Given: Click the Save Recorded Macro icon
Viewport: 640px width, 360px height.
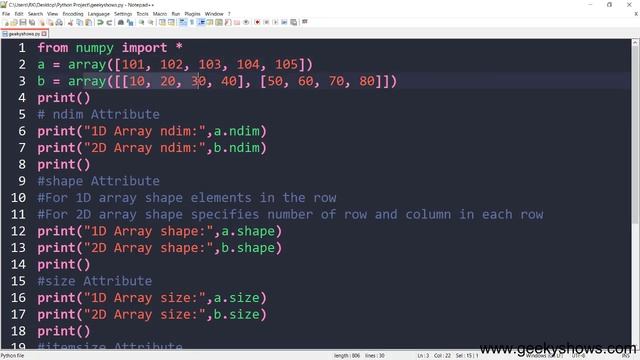Looking at the screenshot, I should click(293, 22).
